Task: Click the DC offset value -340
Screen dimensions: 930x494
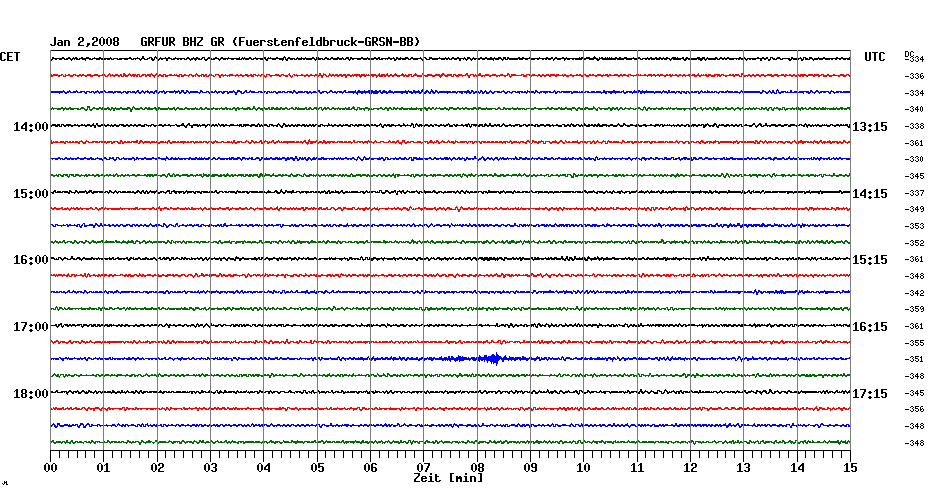Action: pyautogui.click(x=914, y=110)
